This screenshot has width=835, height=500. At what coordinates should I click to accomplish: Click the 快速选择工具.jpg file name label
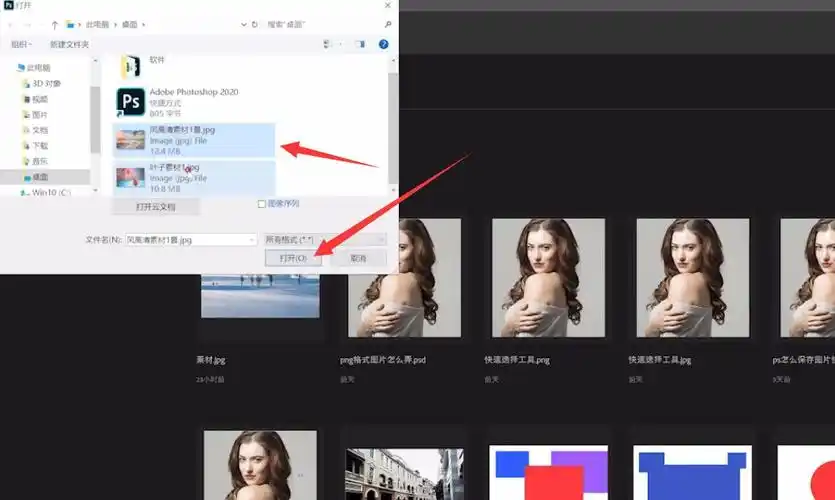pos(660,360)
